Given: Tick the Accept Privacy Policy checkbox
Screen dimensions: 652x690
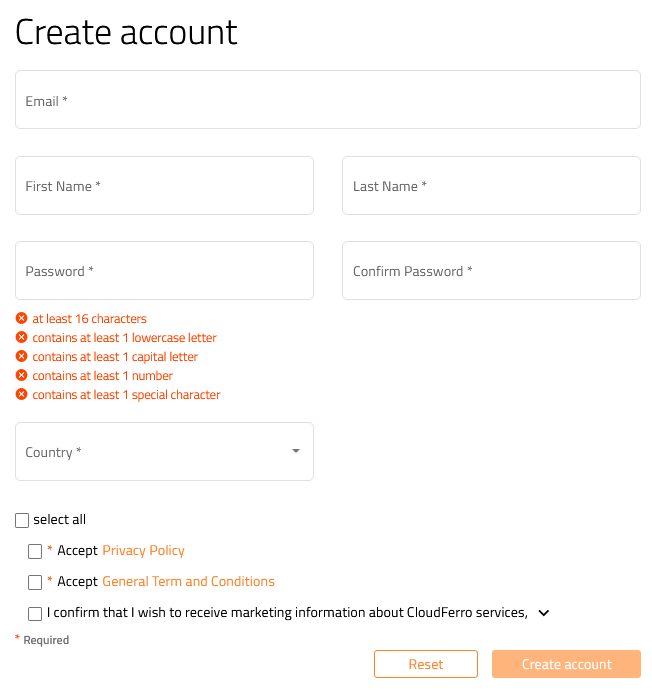Looking at the screenshot, I should click(x=35, y=551).
